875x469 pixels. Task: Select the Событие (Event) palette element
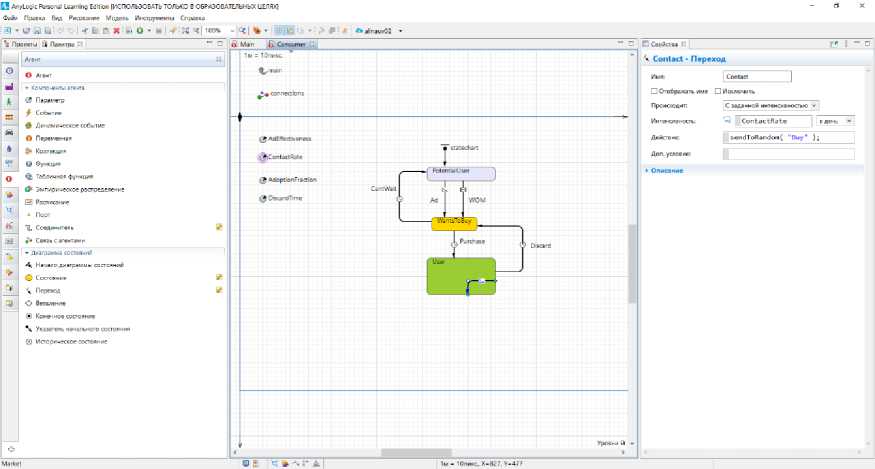(x=49, y=113)
